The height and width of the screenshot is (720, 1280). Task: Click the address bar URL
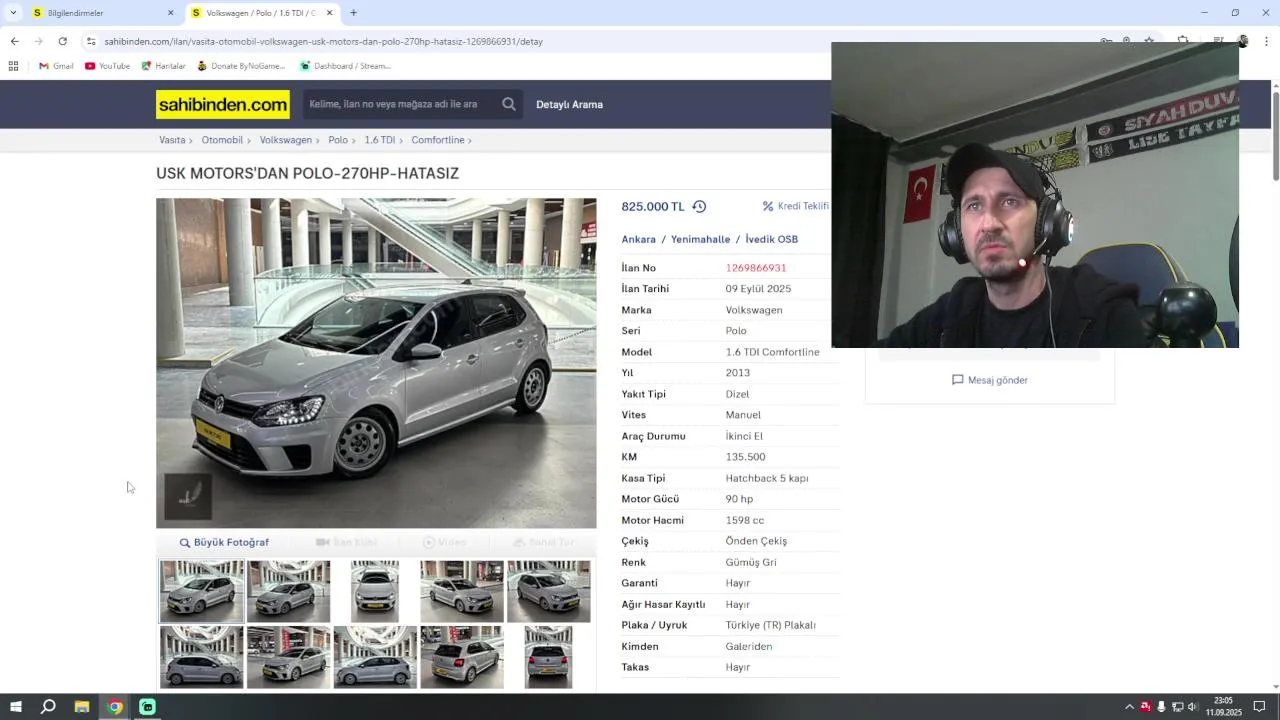click(323, 41)
